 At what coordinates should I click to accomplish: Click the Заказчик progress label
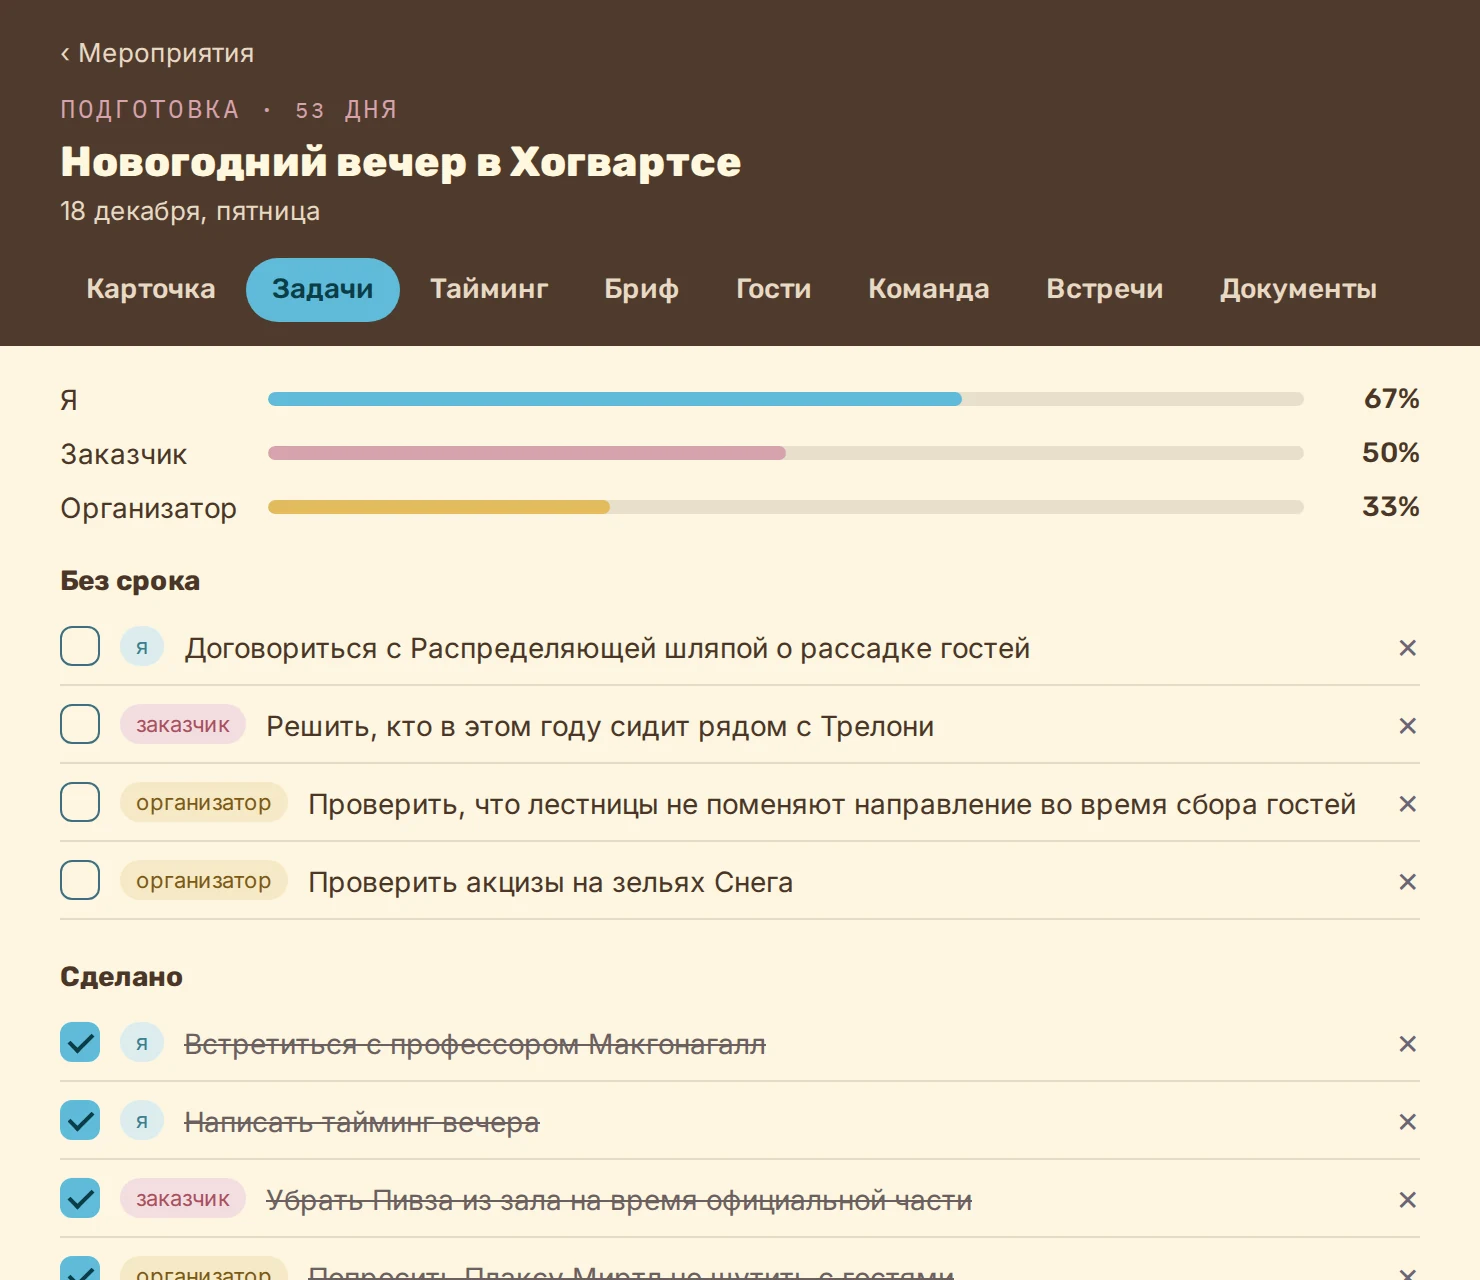point(124,454)
